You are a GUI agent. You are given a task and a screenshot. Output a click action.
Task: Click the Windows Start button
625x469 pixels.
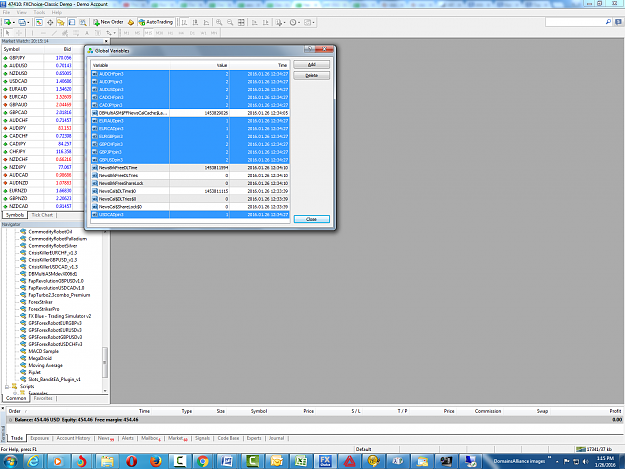coord(10,461)
